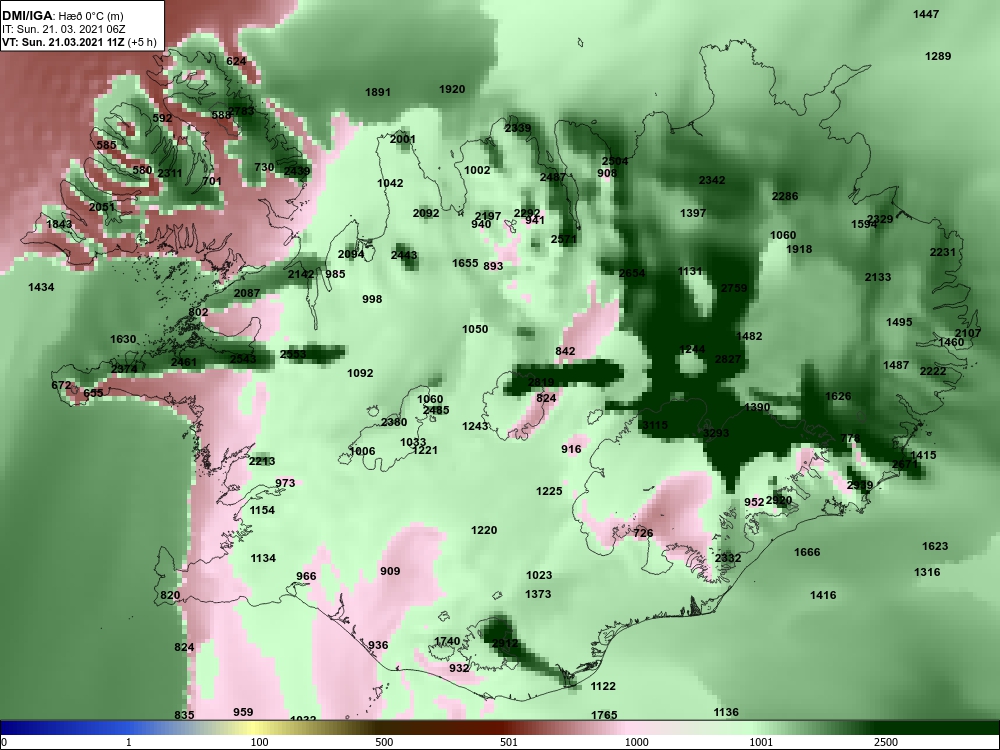Screen dimensions: 1000x750
Task: Select the map value 1655
Action: (x=466, y=263)
